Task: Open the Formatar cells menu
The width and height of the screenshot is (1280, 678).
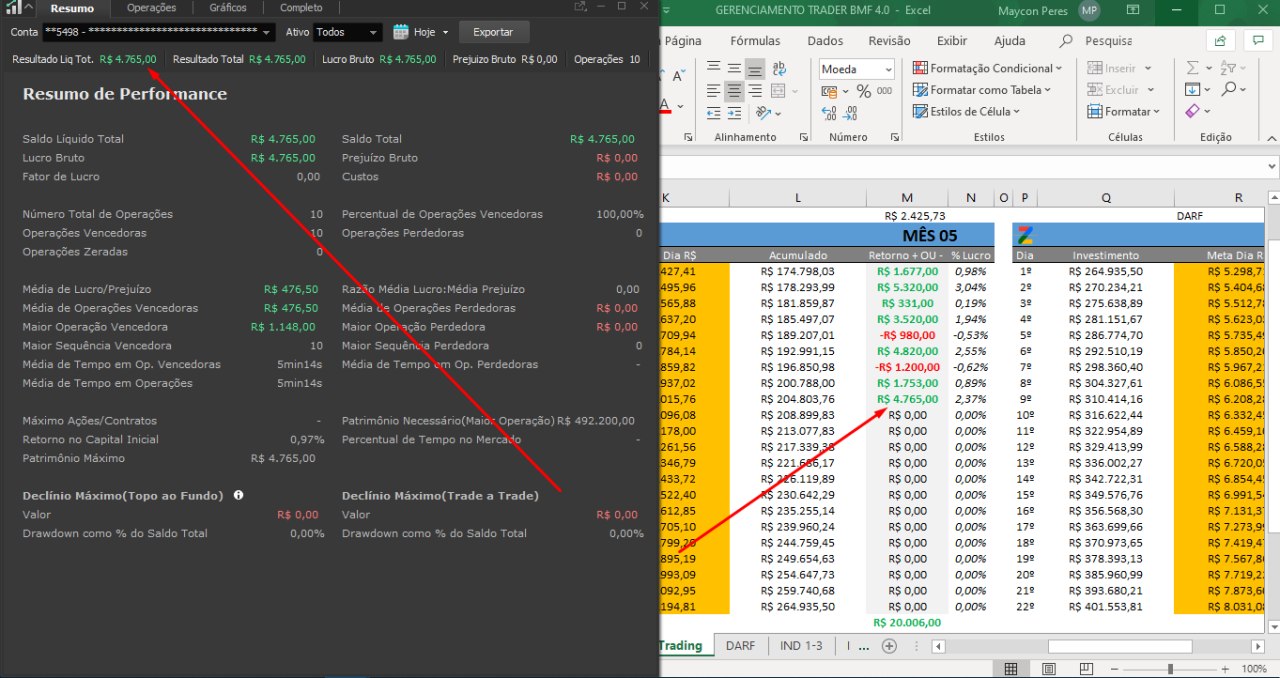Action: (1124, 112)
